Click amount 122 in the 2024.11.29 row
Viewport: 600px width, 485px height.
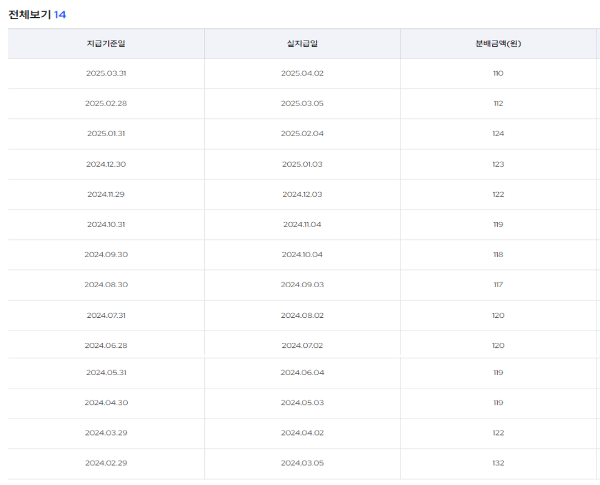498,194
